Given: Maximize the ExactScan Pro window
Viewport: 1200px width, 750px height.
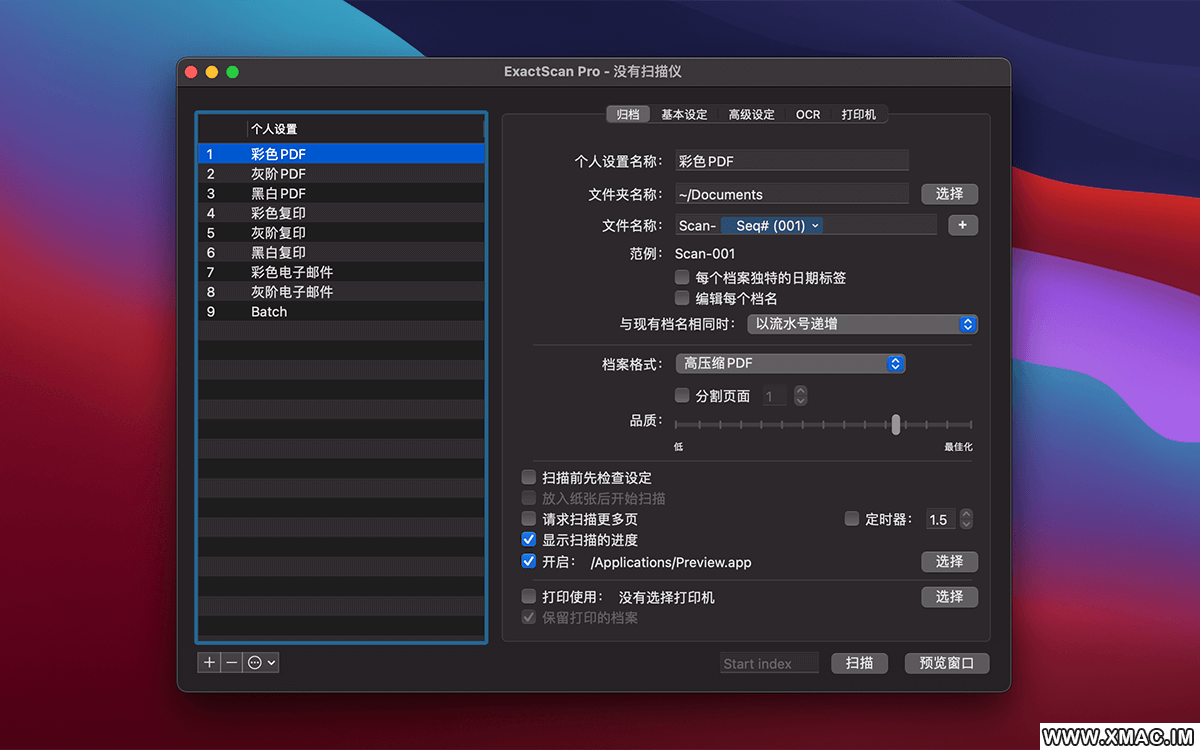Looking at the screenshot, I should (x=232, y=72).
